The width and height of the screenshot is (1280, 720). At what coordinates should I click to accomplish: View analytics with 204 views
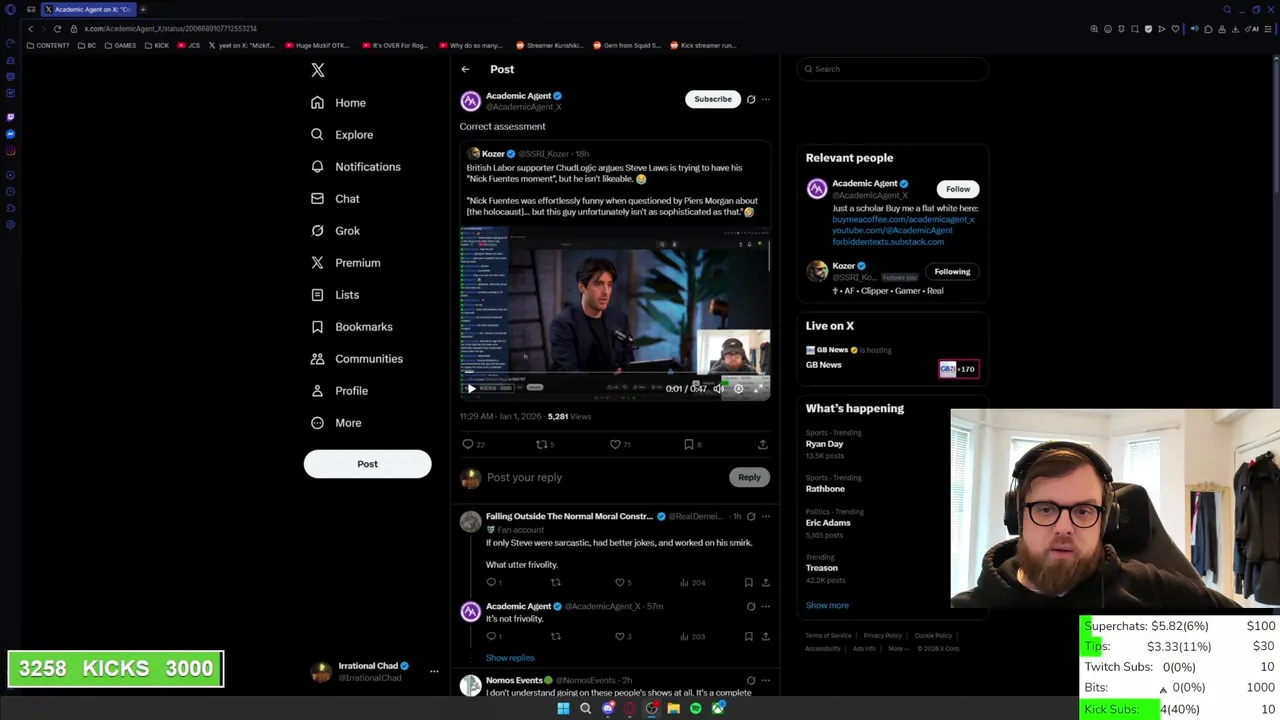(x=694, y=582)
